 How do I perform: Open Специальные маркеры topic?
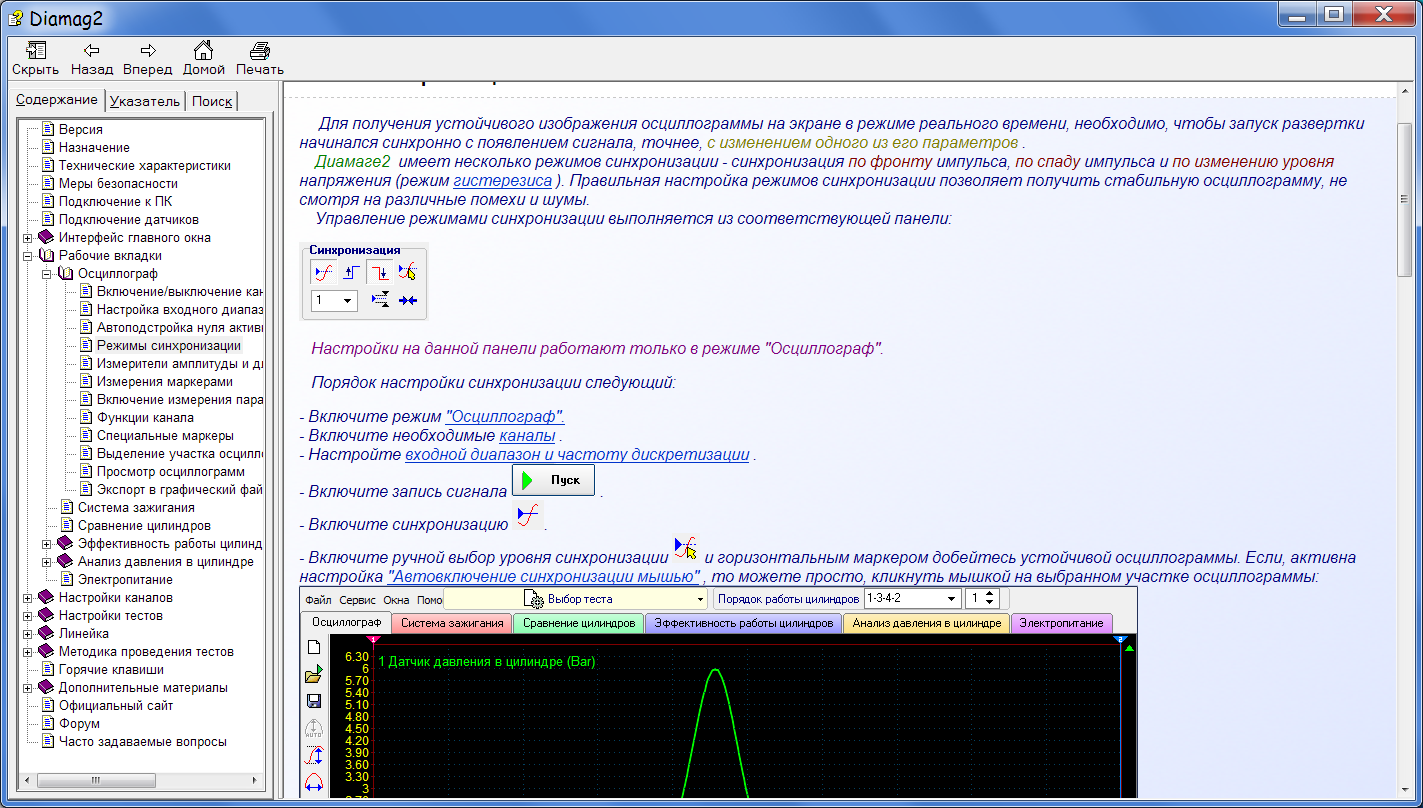(165, 436)
